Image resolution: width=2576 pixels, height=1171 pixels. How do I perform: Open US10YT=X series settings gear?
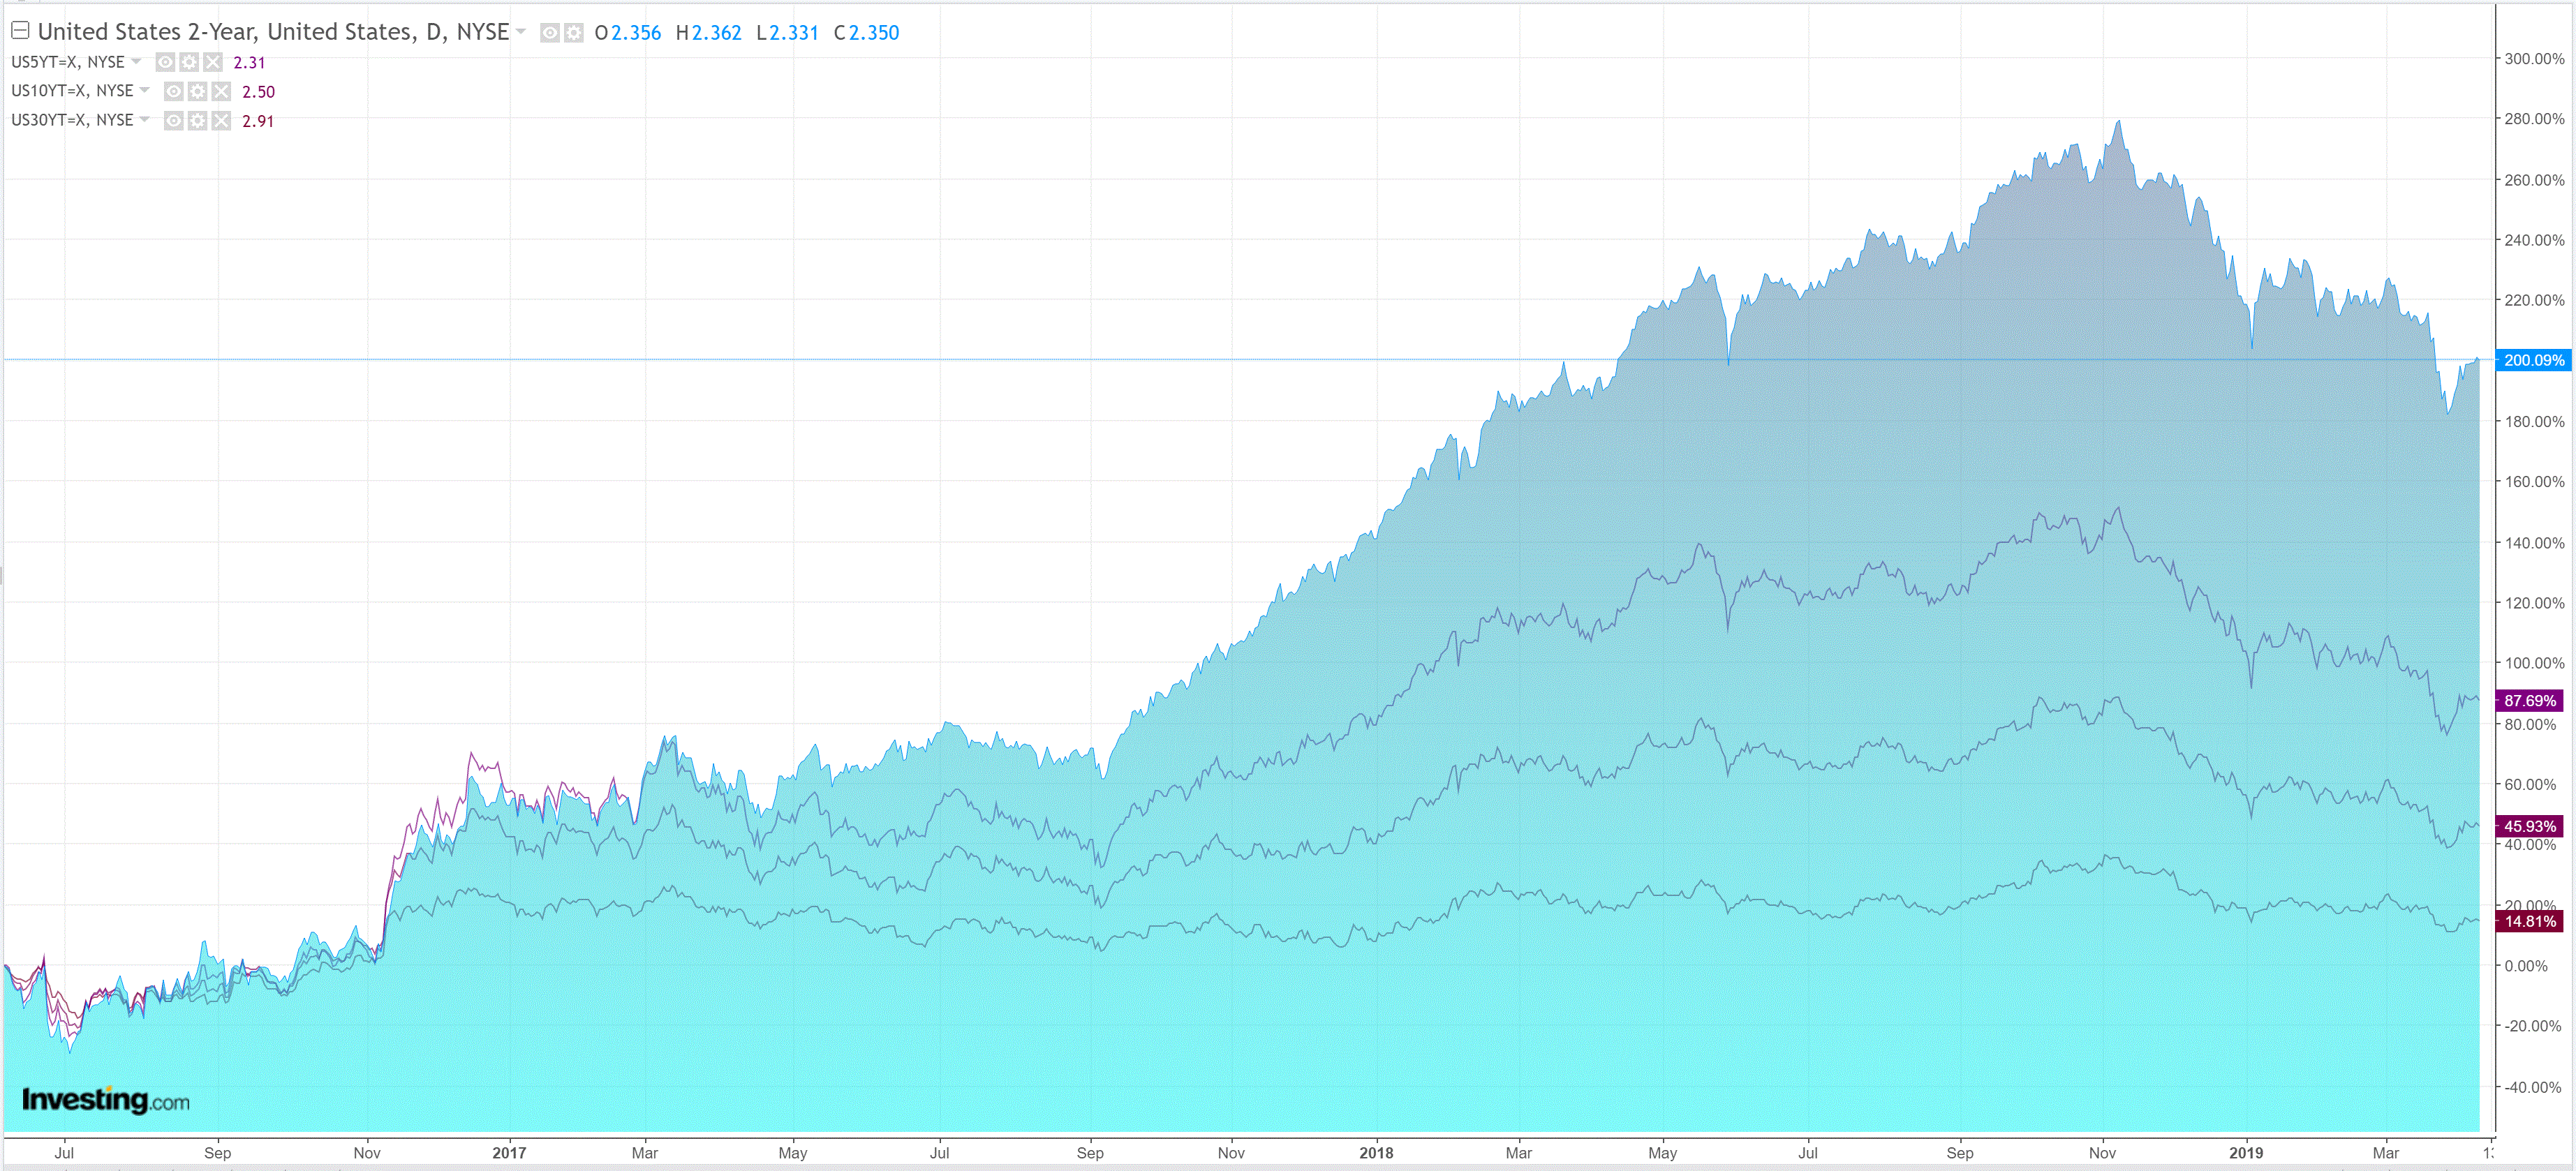[x=197, y=92]
